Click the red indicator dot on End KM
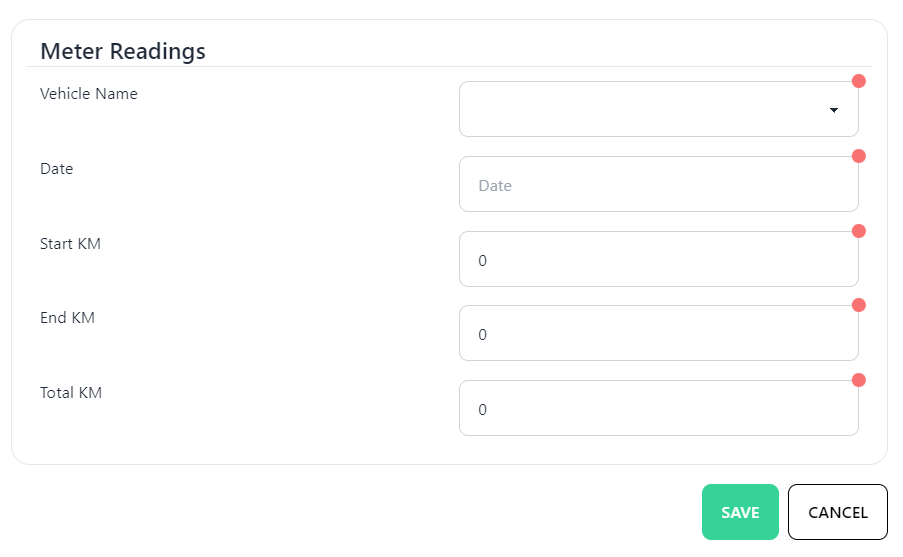 click(x=858, y=305)
